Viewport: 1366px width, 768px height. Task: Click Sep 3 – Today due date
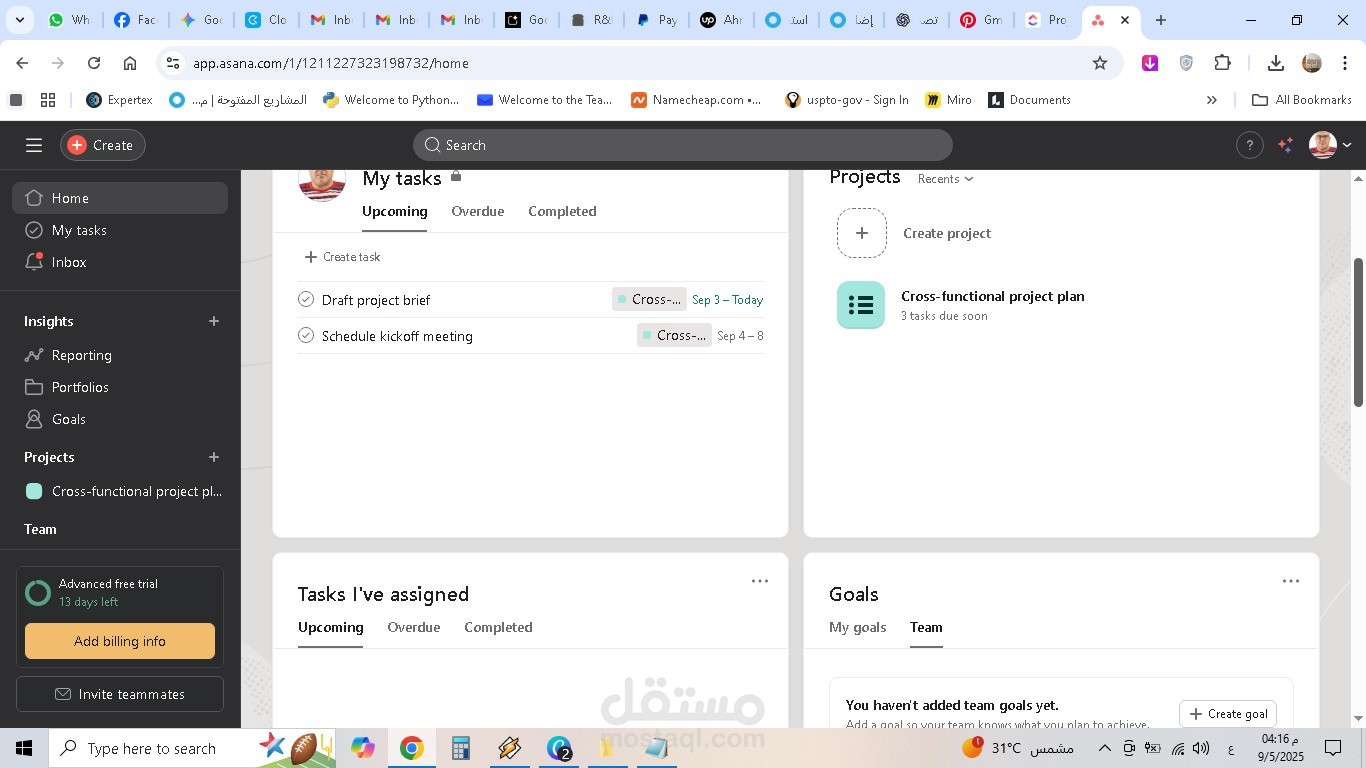point(728,299)
